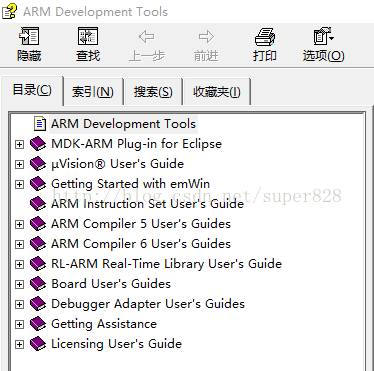
Task: Select Board User's Guides text
Action: (x=111, y=284)
